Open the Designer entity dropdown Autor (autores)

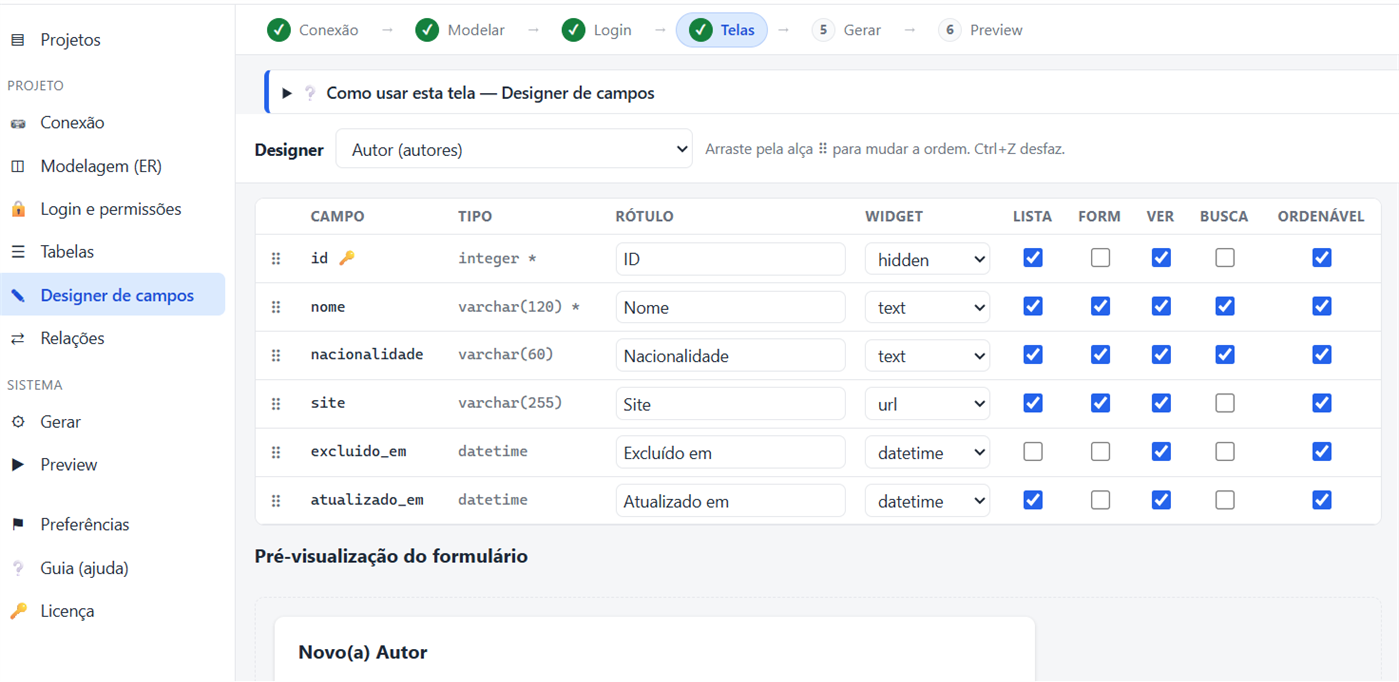[x=514, y=149]
